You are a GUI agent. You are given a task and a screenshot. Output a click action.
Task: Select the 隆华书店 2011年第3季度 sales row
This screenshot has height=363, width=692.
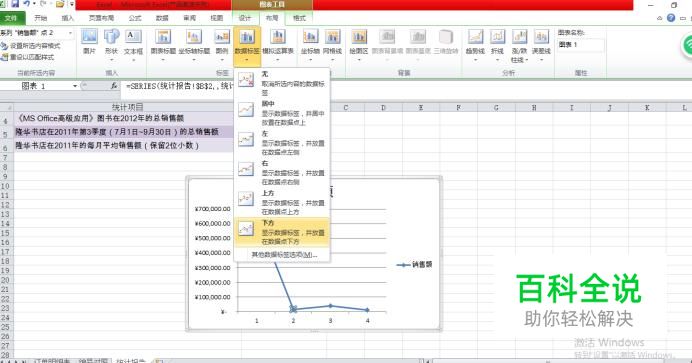[124, 132]
